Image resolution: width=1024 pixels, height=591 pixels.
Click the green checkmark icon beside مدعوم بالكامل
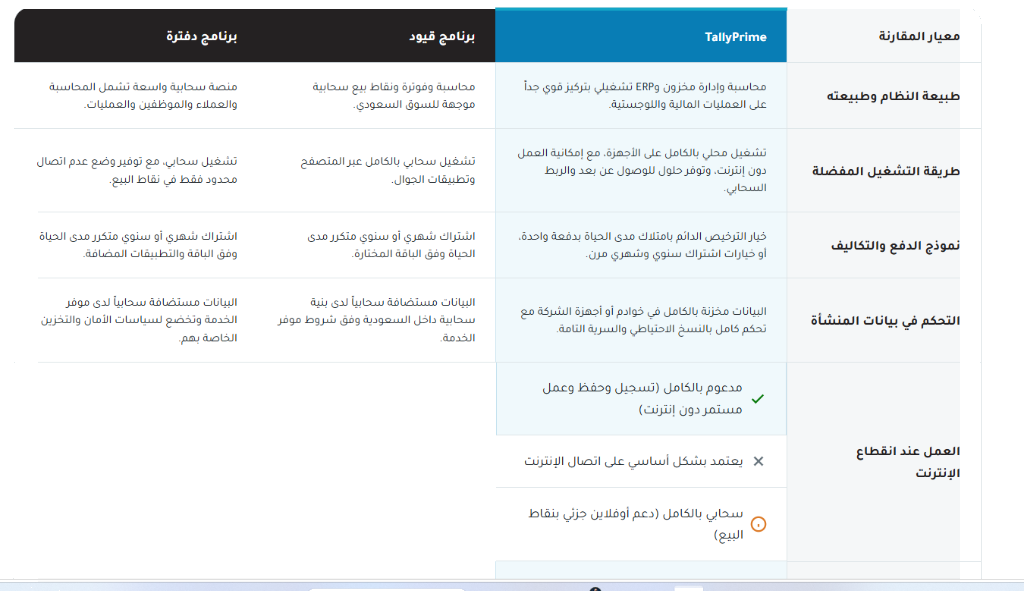(x=758, y=399)
